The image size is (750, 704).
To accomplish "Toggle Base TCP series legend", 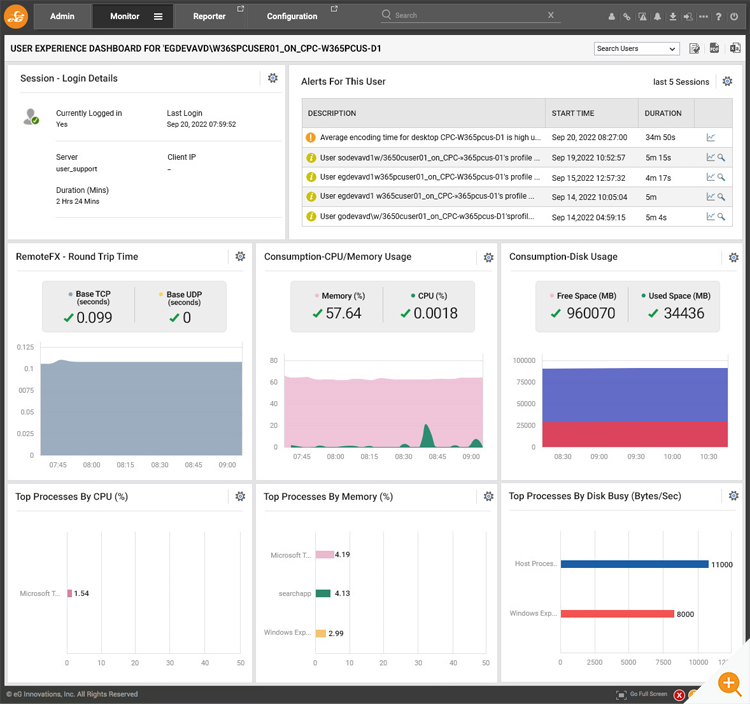I will [x=89, y=297].
